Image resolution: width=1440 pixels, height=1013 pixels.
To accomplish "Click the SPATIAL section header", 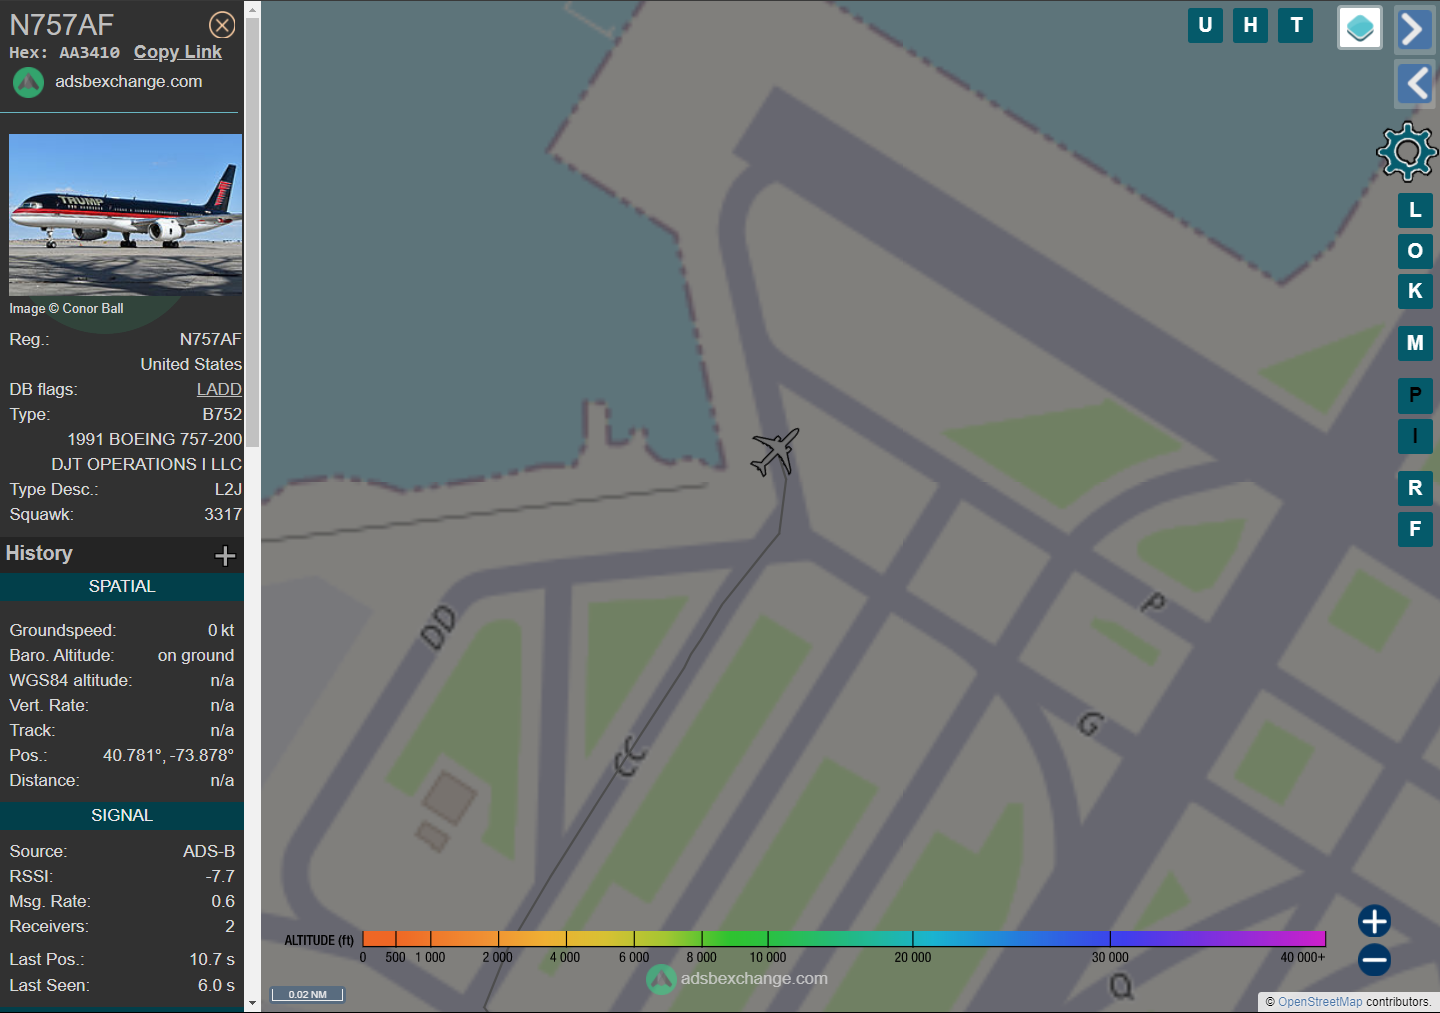I will (x=122, y=587).
